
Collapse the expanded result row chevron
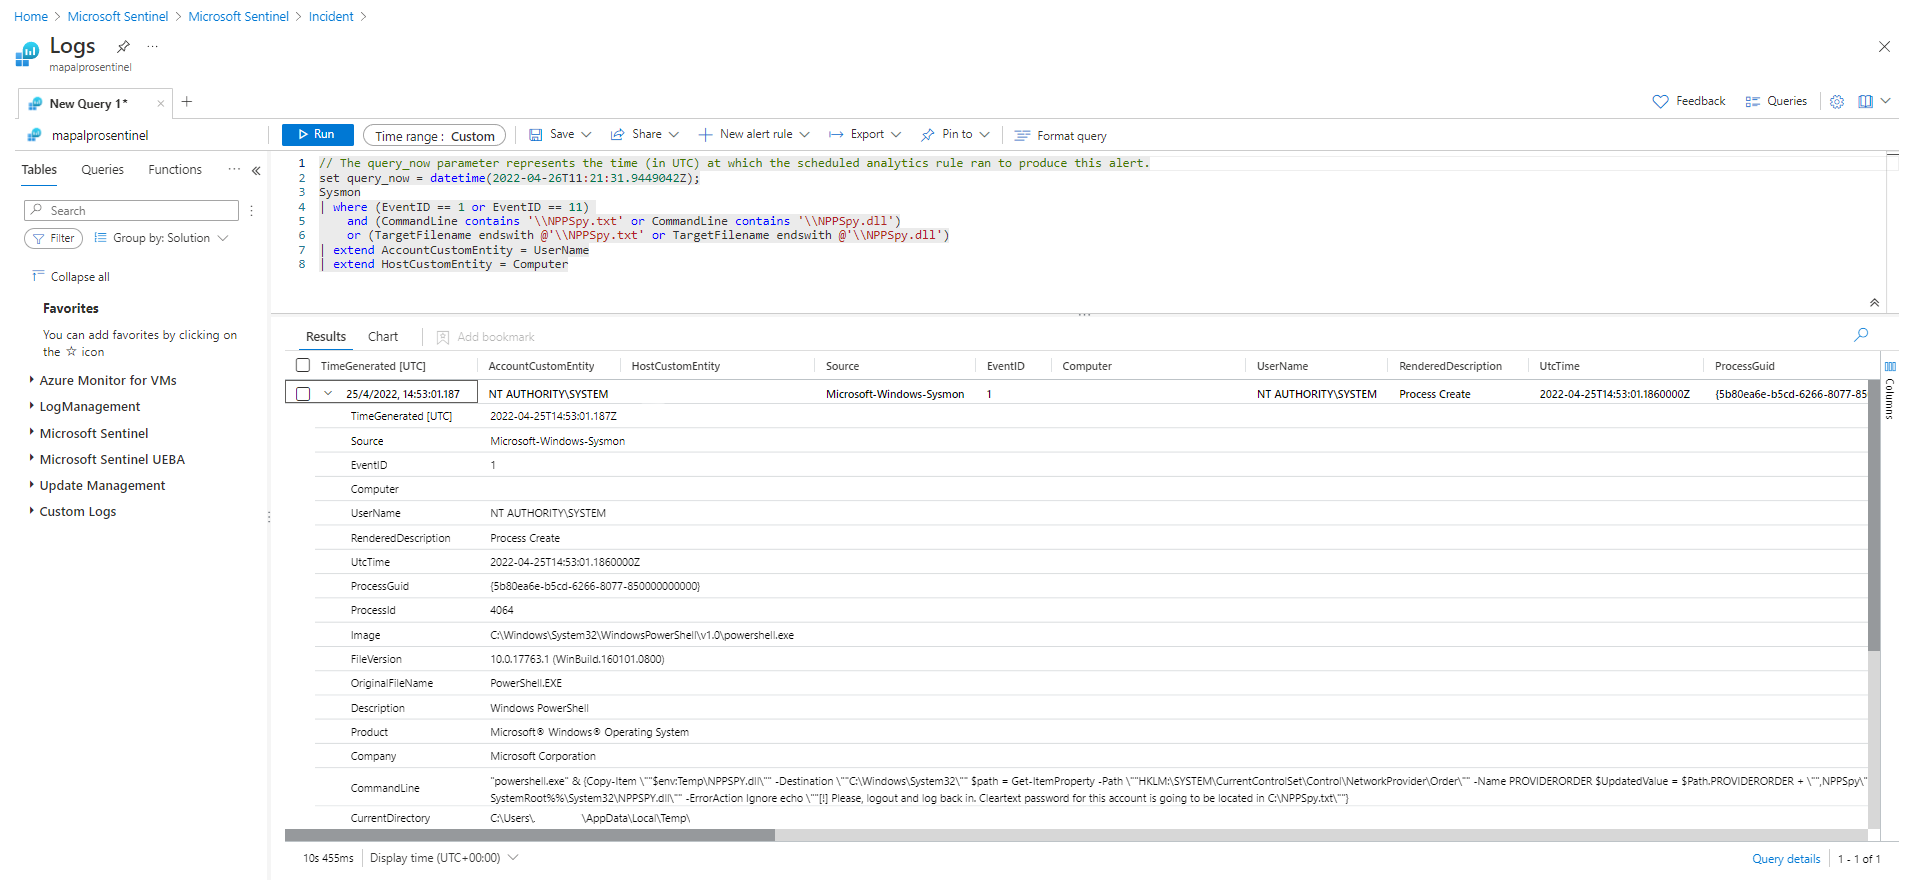(327, 394)
